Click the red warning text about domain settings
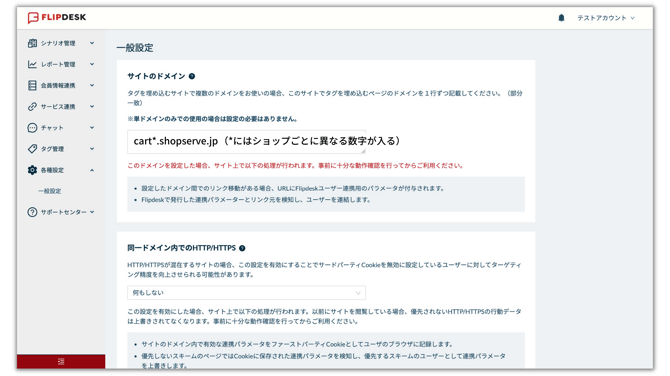Screen dimensions: 670x376 tap(296, 165)
